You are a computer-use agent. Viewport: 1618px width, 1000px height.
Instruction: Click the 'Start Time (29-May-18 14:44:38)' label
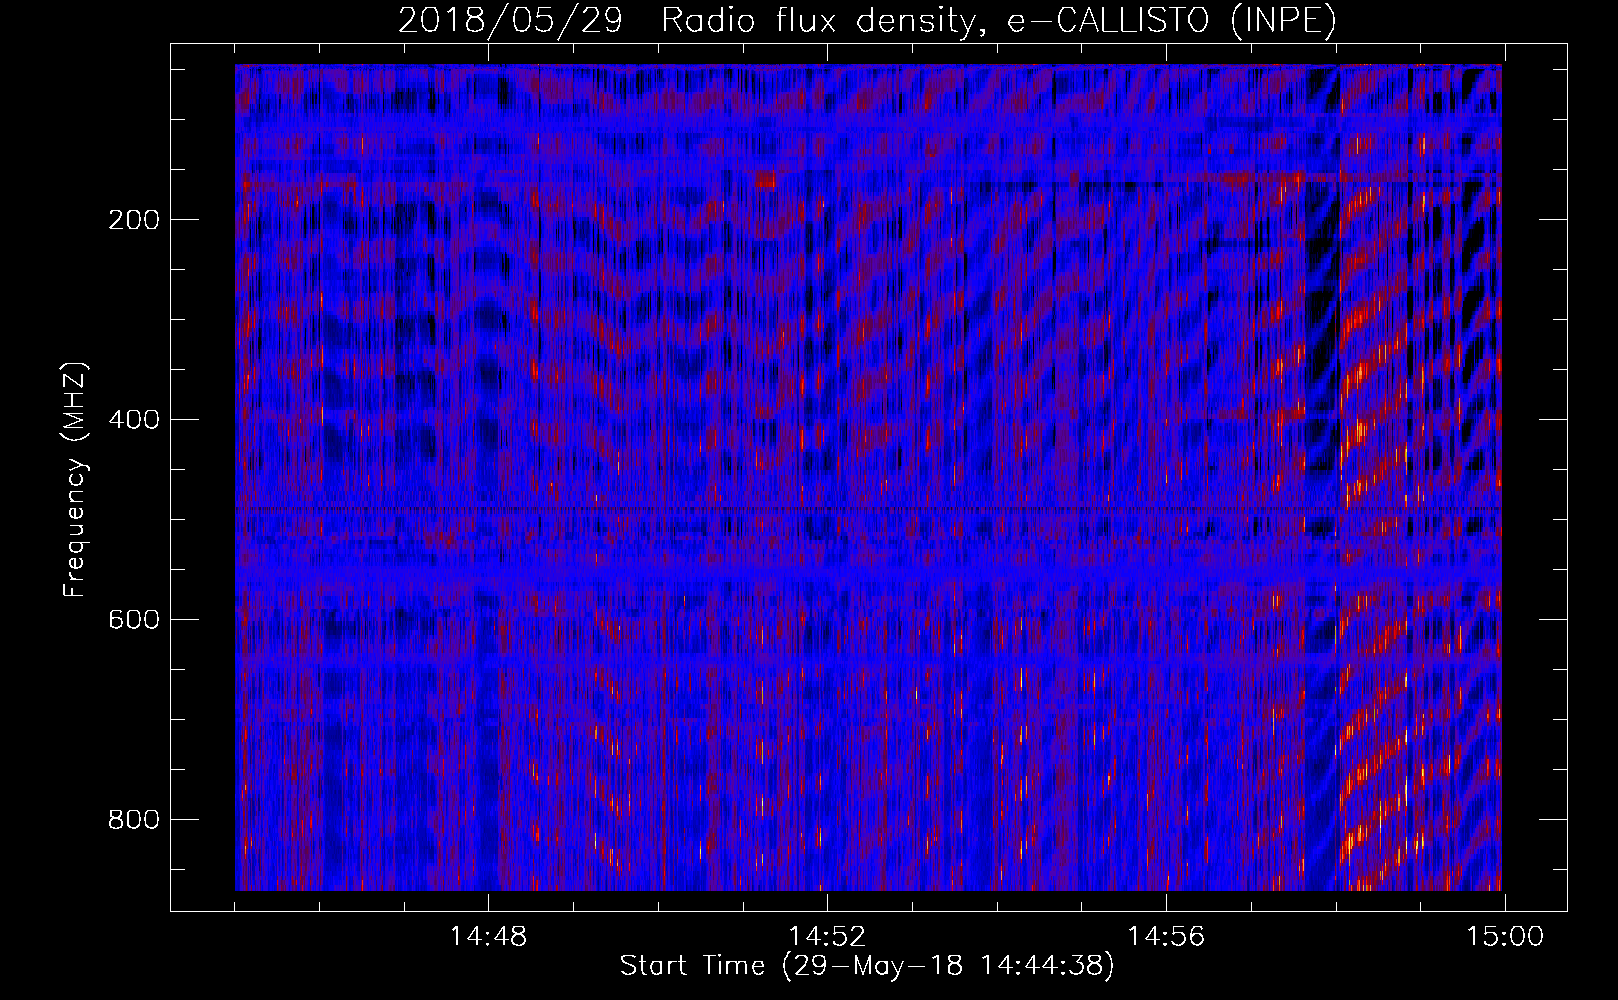[x=867, y=966]
